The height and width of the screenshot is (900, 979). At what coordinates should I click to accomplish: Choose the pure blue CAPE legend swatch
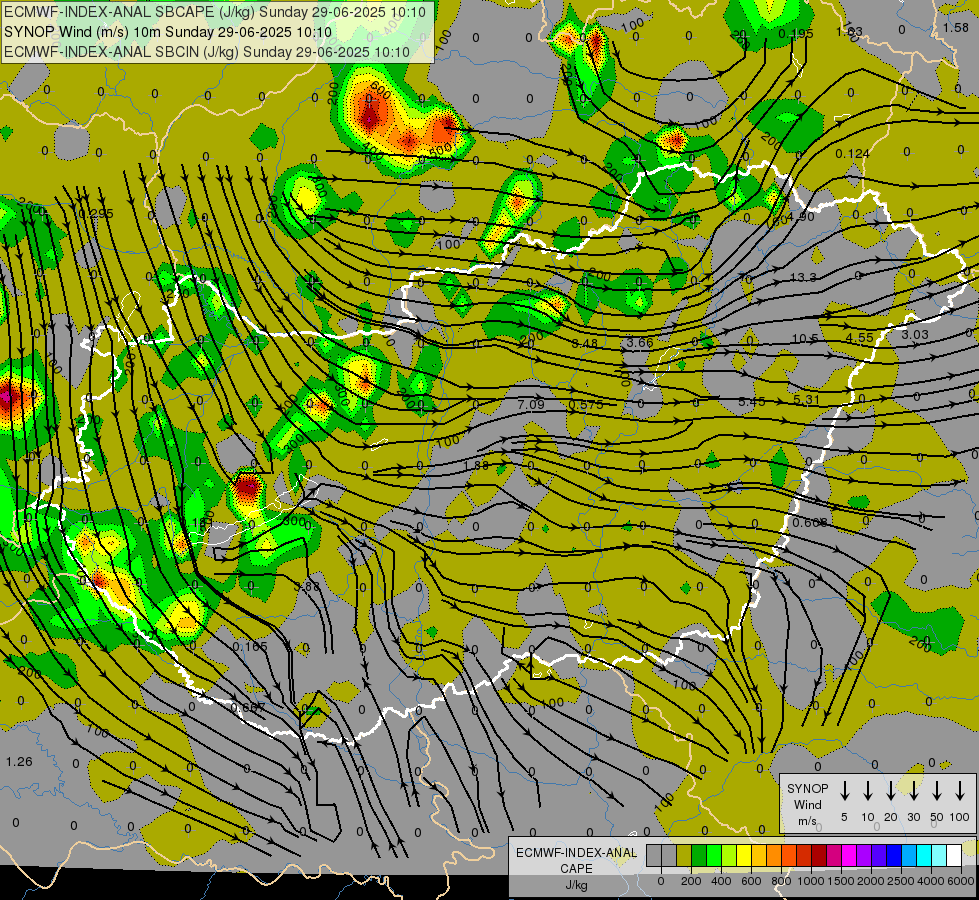coord(893,855)
